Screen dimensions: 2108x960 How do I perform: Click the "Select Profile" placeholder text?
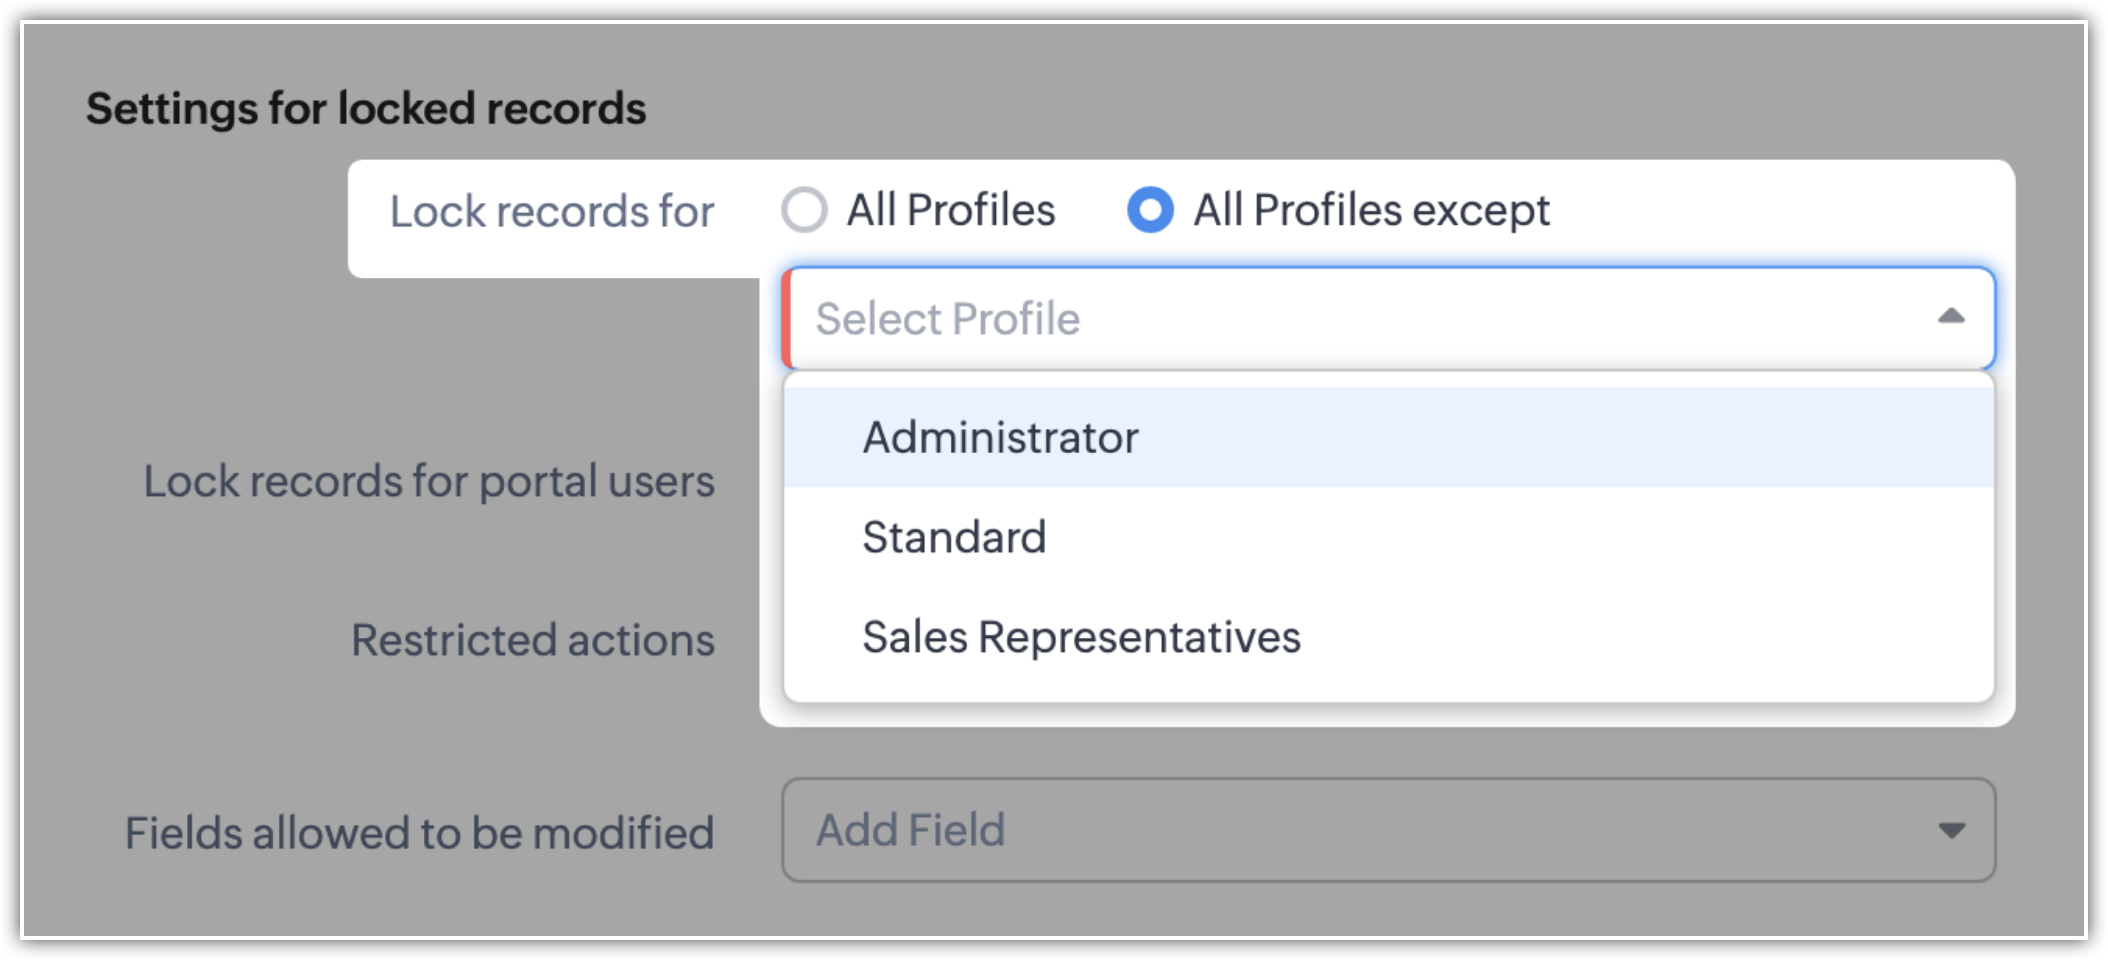coord(947,319)
